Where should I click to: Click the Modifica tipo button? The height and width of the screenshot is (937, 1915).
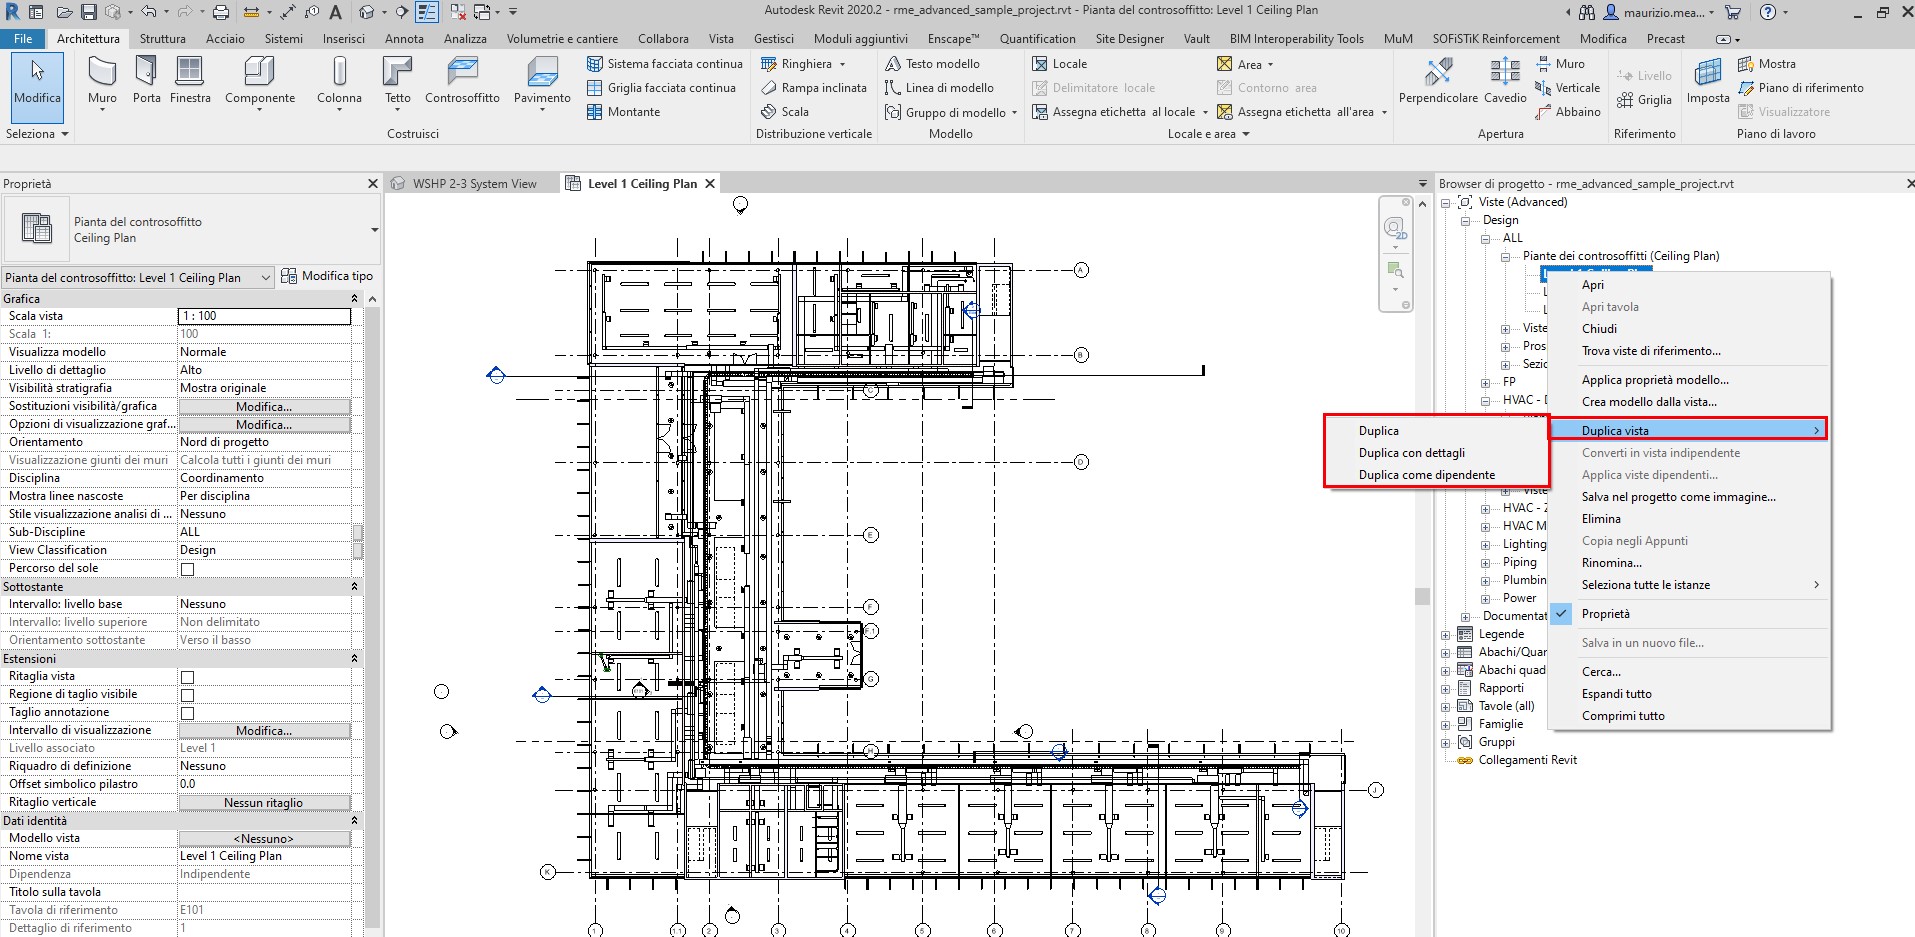tap(328, 276)
